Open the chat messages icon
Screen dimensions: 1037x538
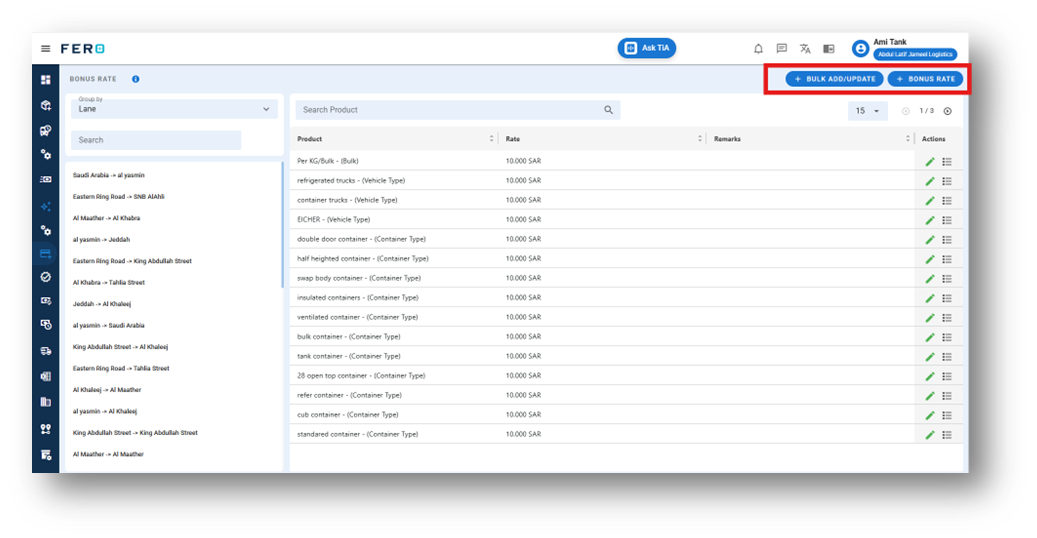point(782,48)
